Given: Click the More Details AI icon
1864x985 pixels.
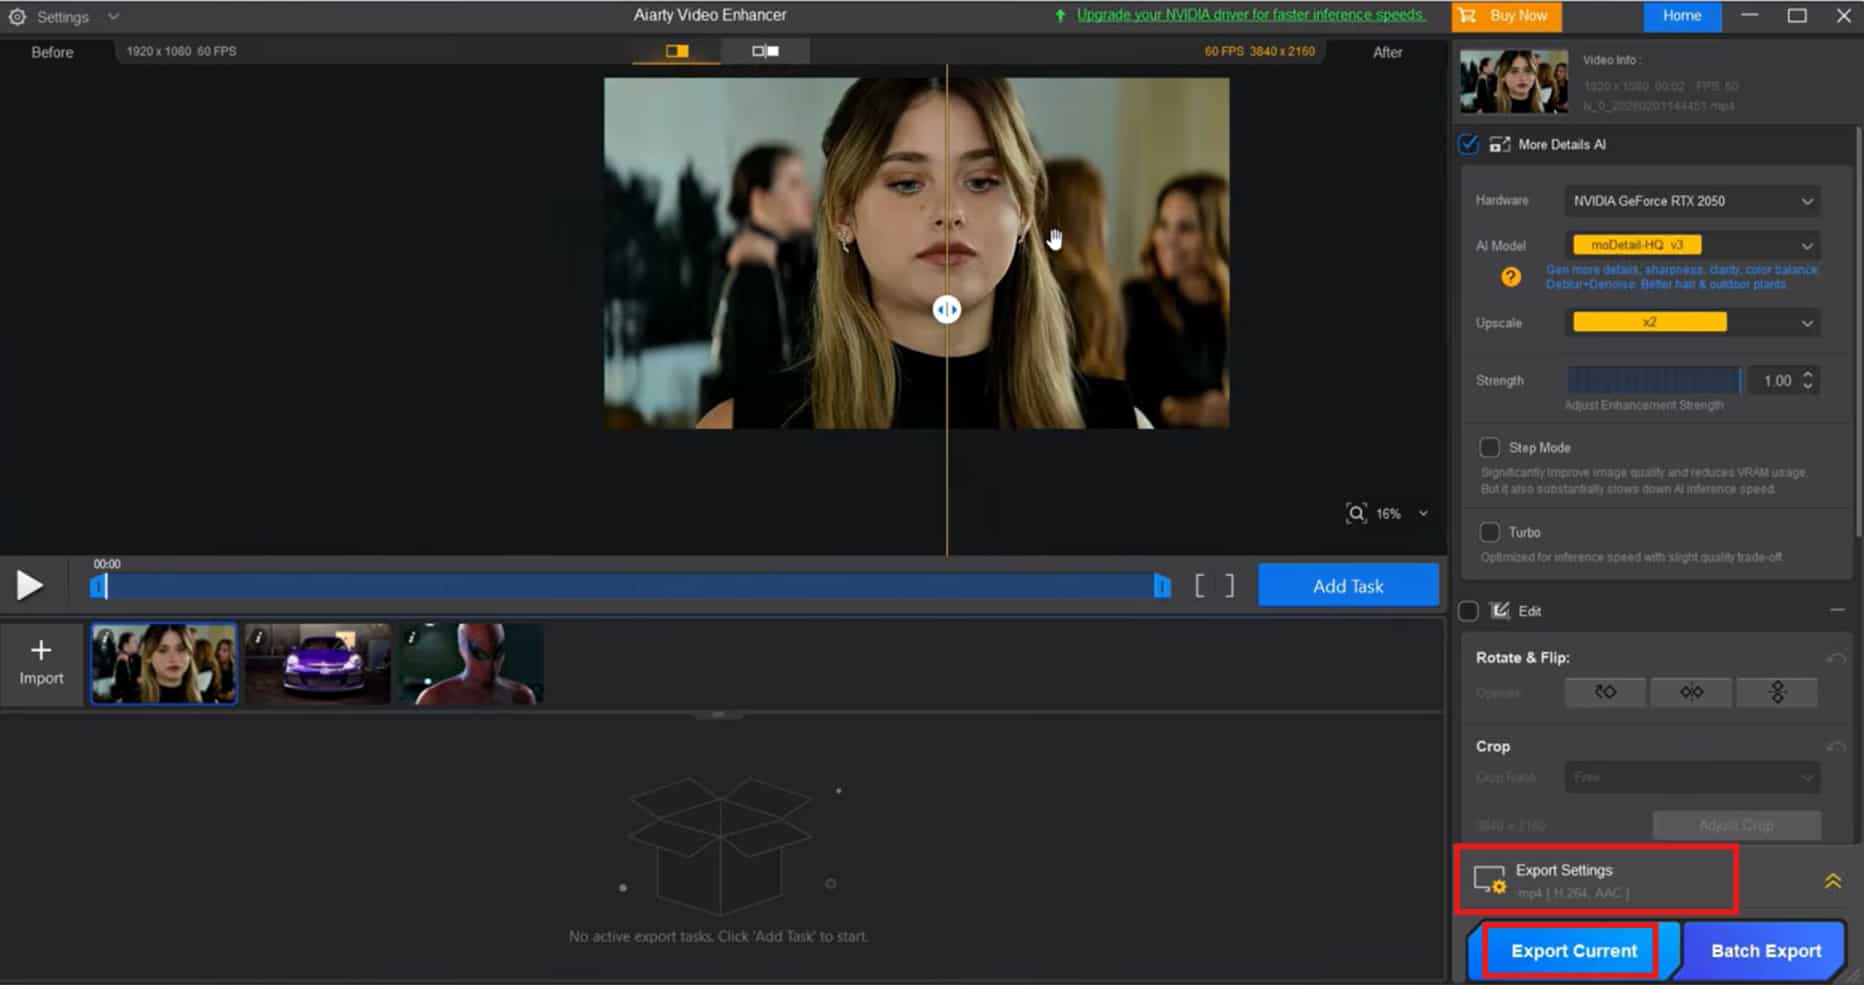Looking at the screenshot, I should tap(1500, 145).
